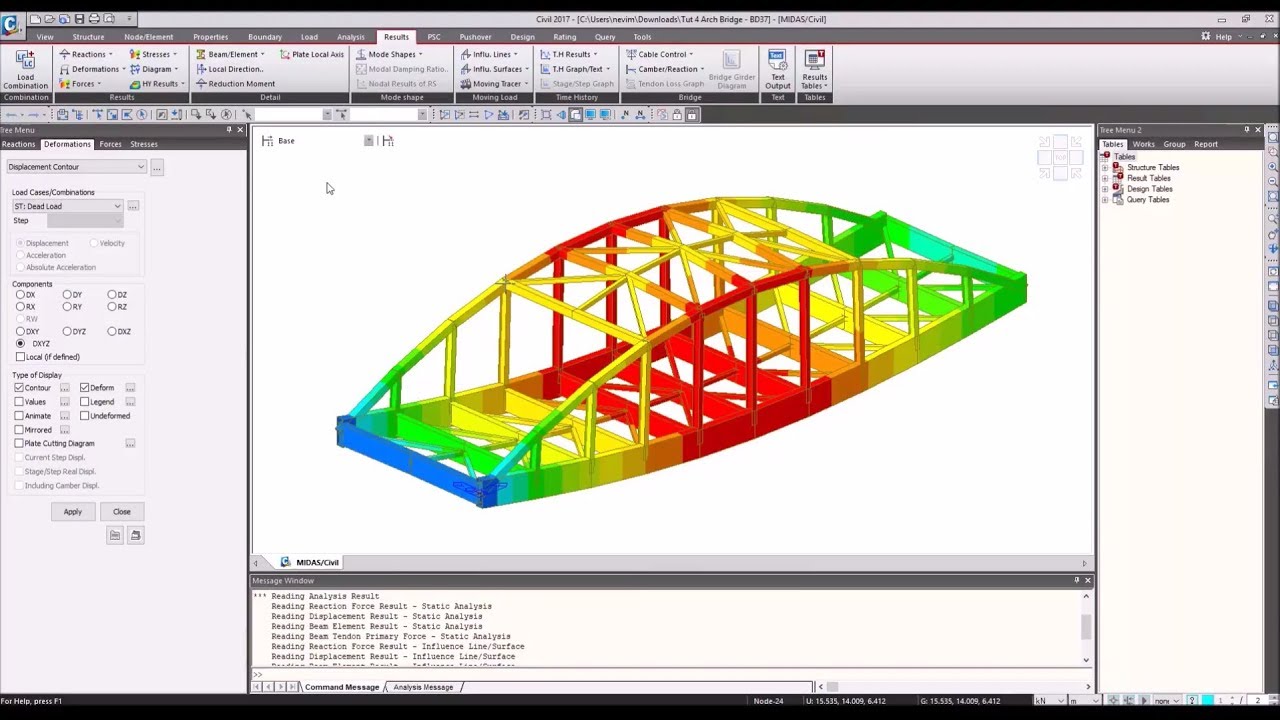
Task: Click Text Output icon
Action: (x=778, y=69)
